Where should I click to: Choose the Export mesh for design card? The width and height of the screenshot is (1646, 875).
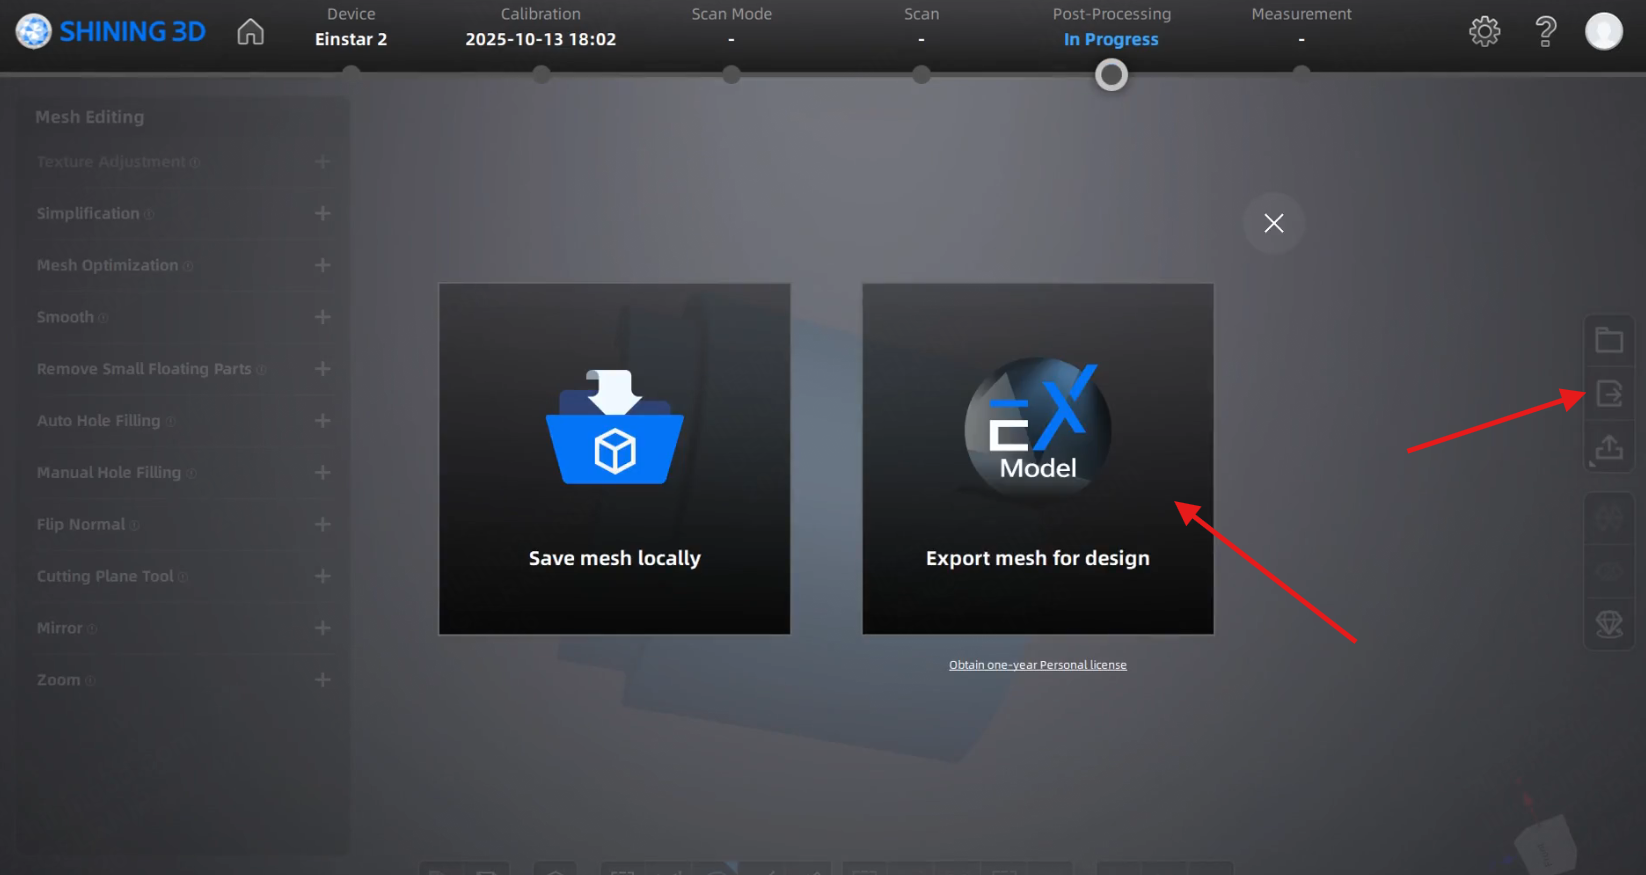tap(1038, 458)
